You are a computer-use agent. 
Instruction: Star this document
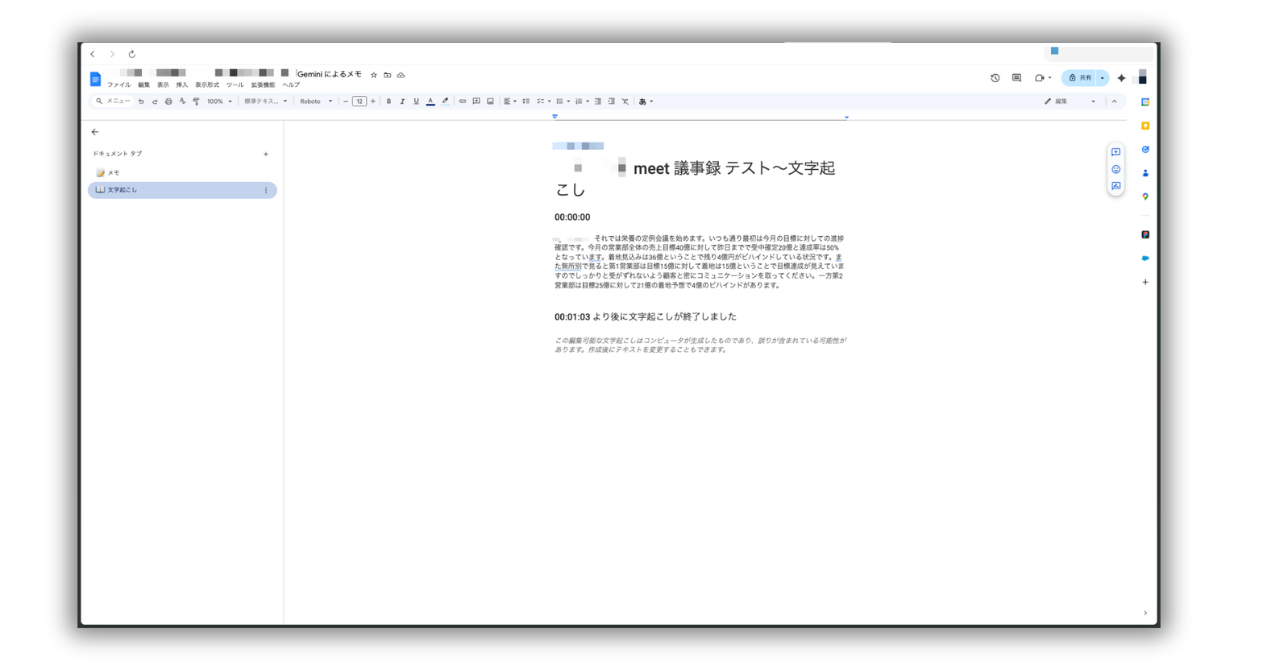tap(374, 75)
